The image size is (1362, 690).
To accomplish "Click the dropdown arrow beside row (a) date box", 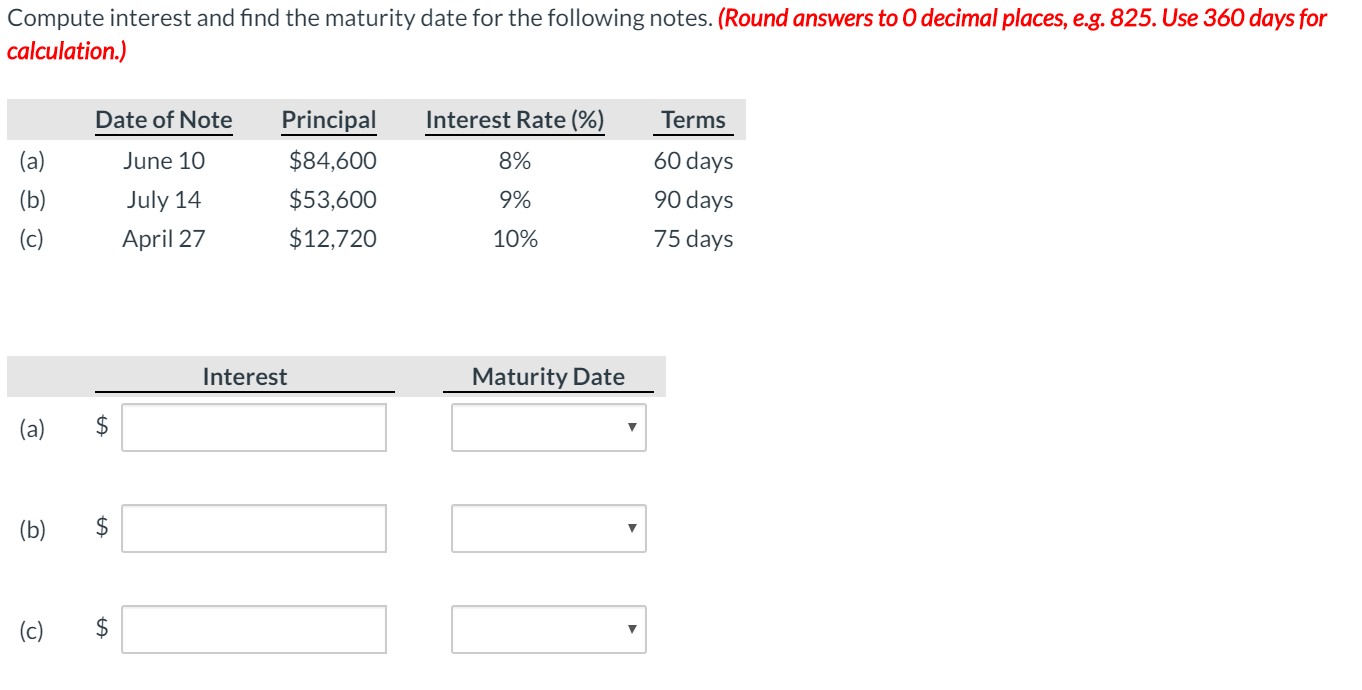I will [632, 428].
